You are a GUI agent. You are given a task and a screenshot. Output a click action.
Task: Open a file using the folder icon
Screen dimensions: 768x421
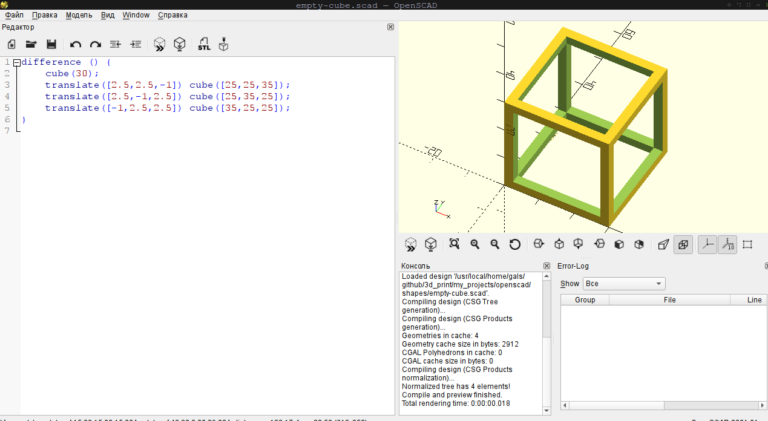31,45
